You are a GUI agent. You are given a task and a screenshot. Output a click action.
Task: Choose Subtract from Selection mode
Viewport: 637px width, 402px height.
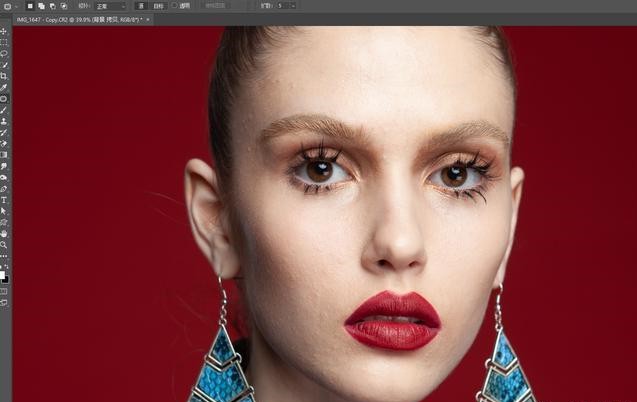point(53,6)
